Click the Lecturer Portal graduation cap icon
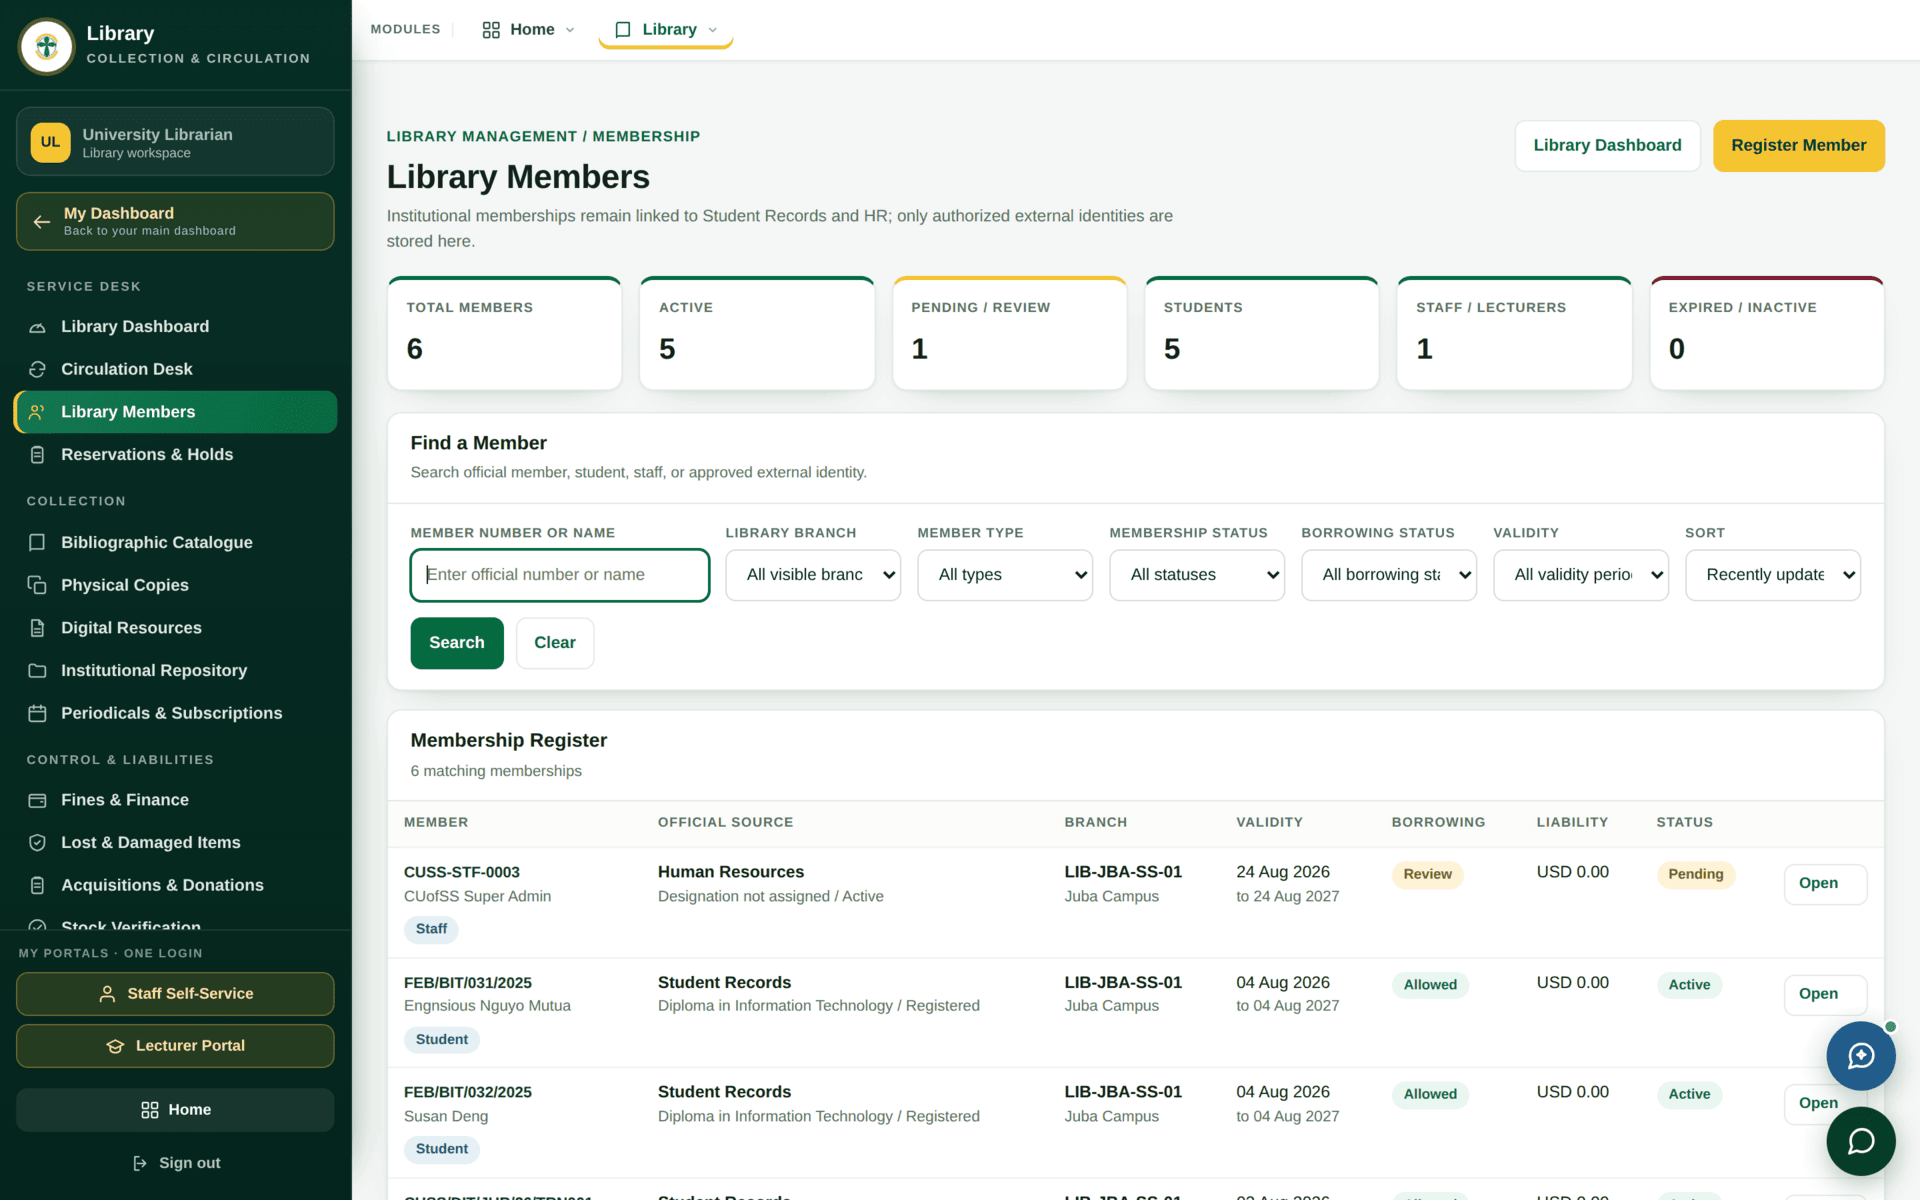Viewport: 1920px width, 1200px height. tap(115, 1046)
